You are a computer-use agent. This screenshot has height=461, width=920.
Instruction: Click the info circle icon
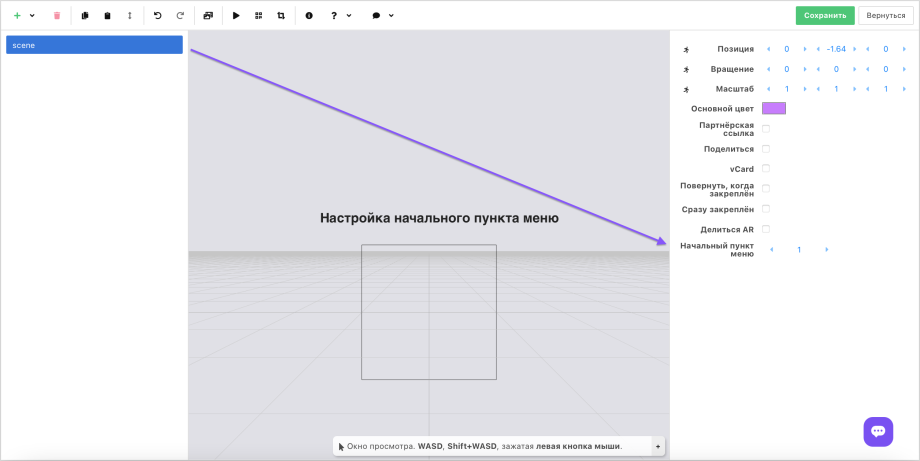point(309,16)
